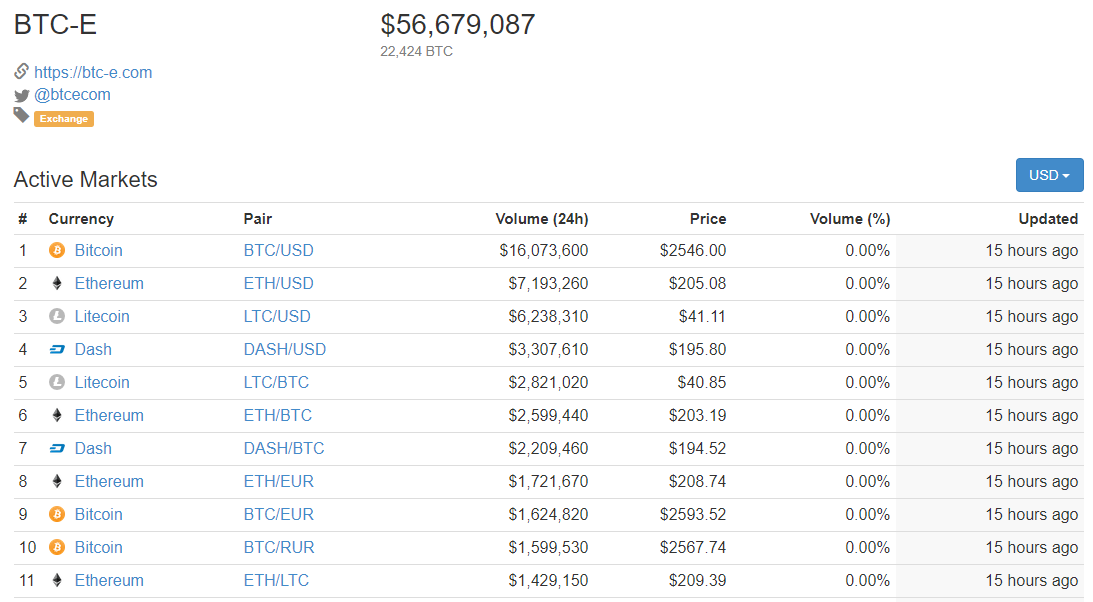The width and height of the screenshot is (1093, 602).
Task: Click the Ethereum icon in row 11
Action: (57, 580)
